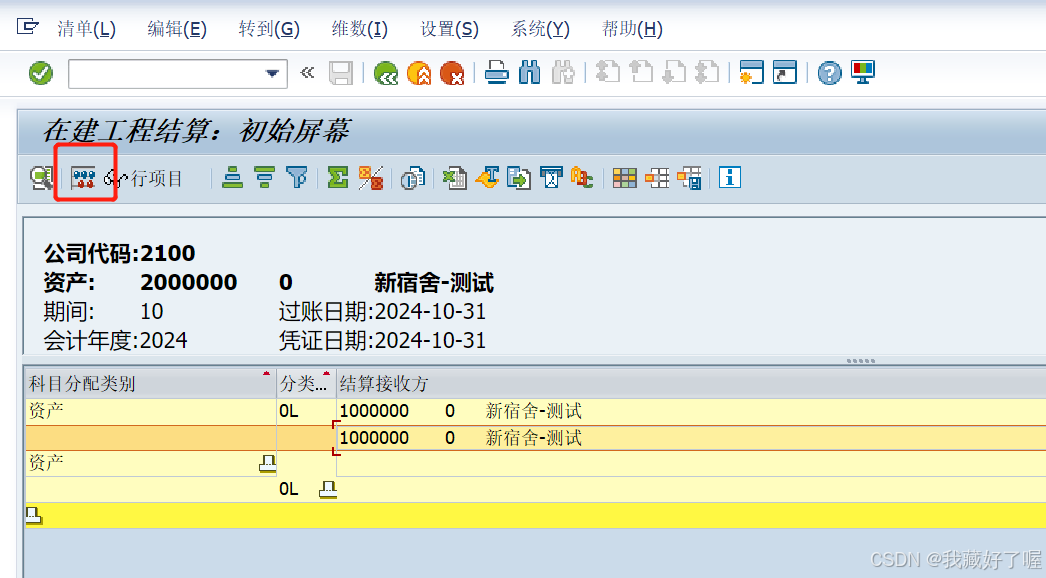The height and width of the screenshot is (578, 1046).
Task: Click the Last Page icon
Action: click(x=707, y=73)
